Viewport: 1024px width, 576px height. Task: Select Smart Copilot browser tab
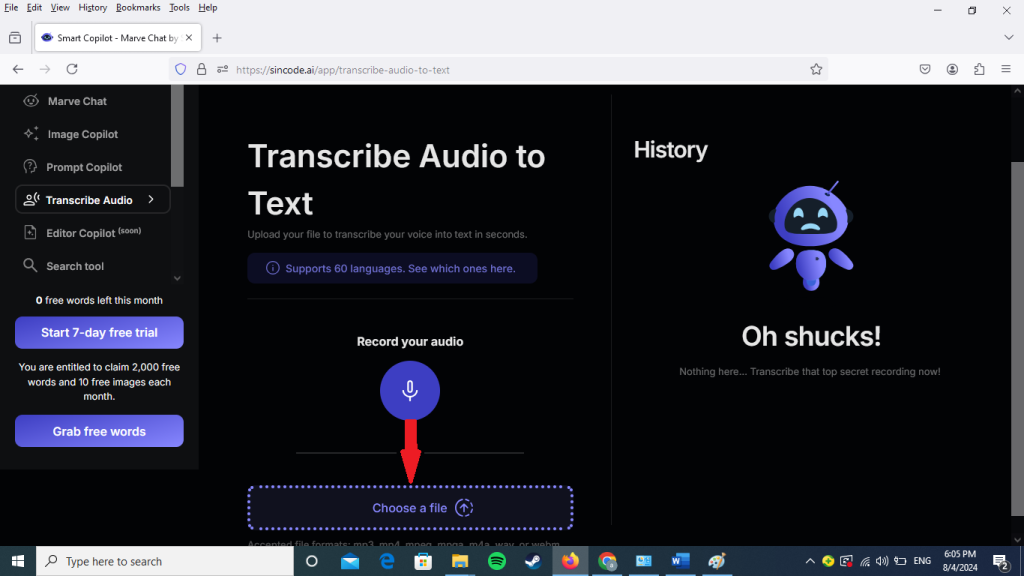pyautogui.click(x=118, y=38)
